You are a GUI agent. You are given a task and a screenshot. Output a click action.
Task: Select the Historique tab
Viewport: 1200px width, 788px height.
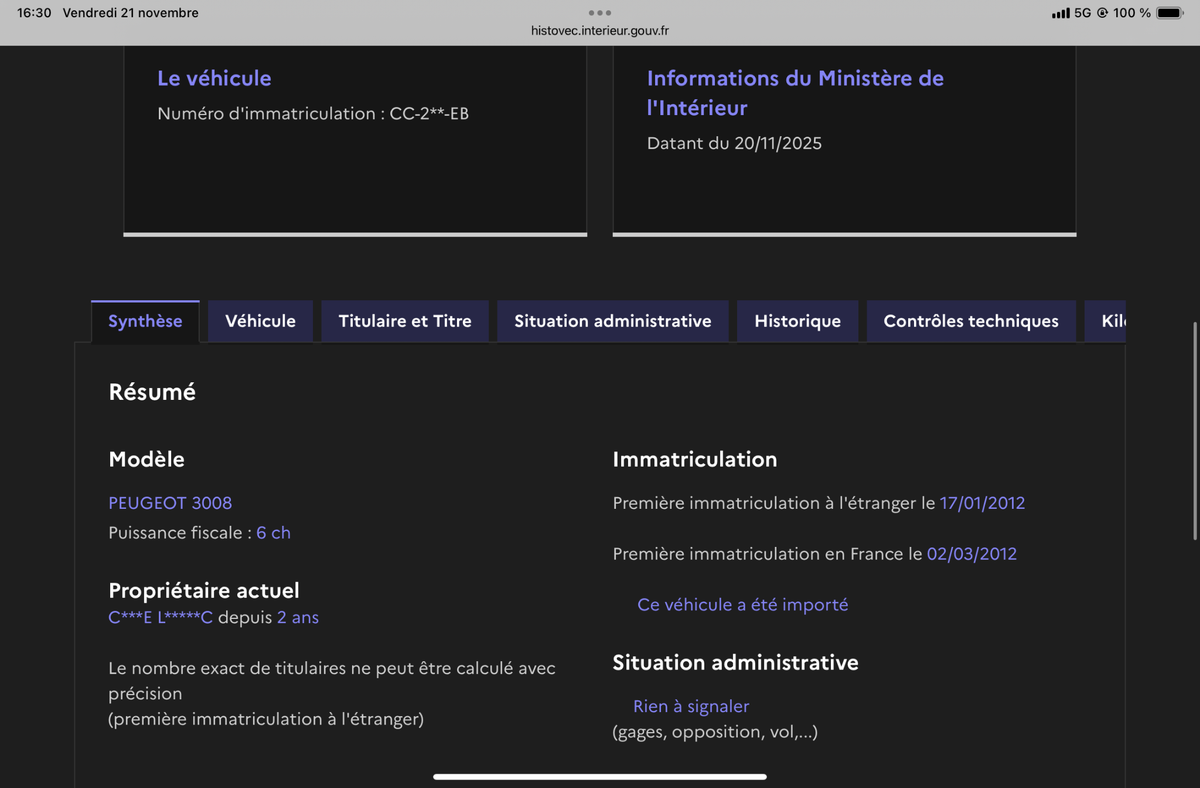797,321
